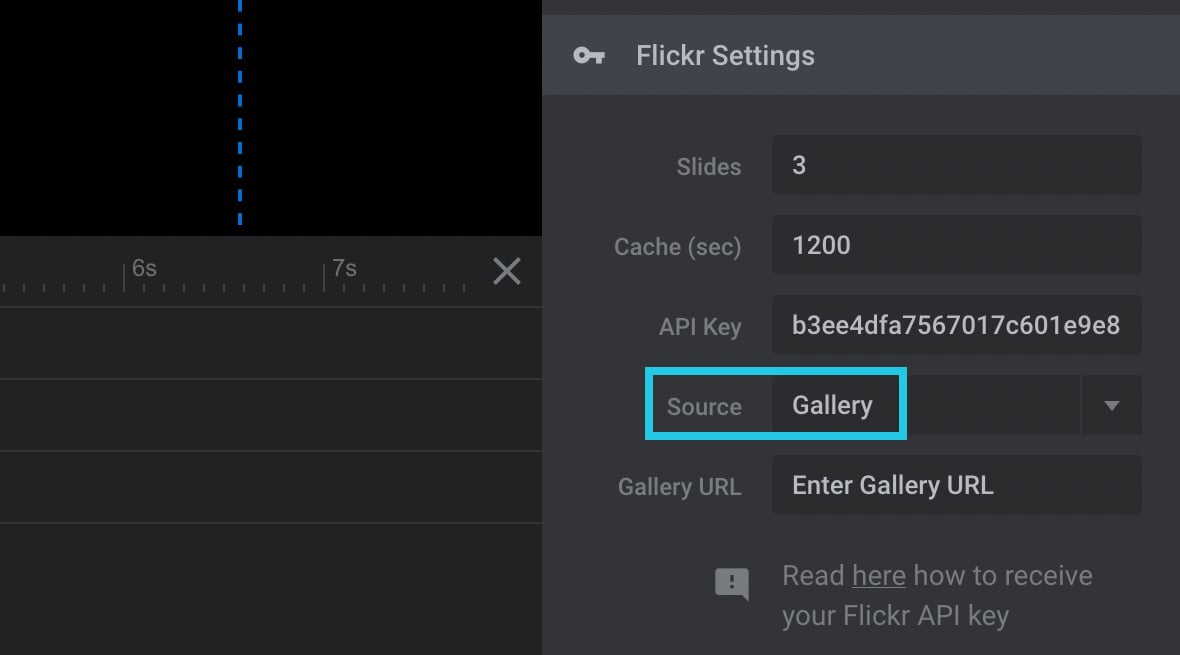Viewport: 1180px width, 655px height.
Task: Click the API Key input field
Action: (956, 325)
